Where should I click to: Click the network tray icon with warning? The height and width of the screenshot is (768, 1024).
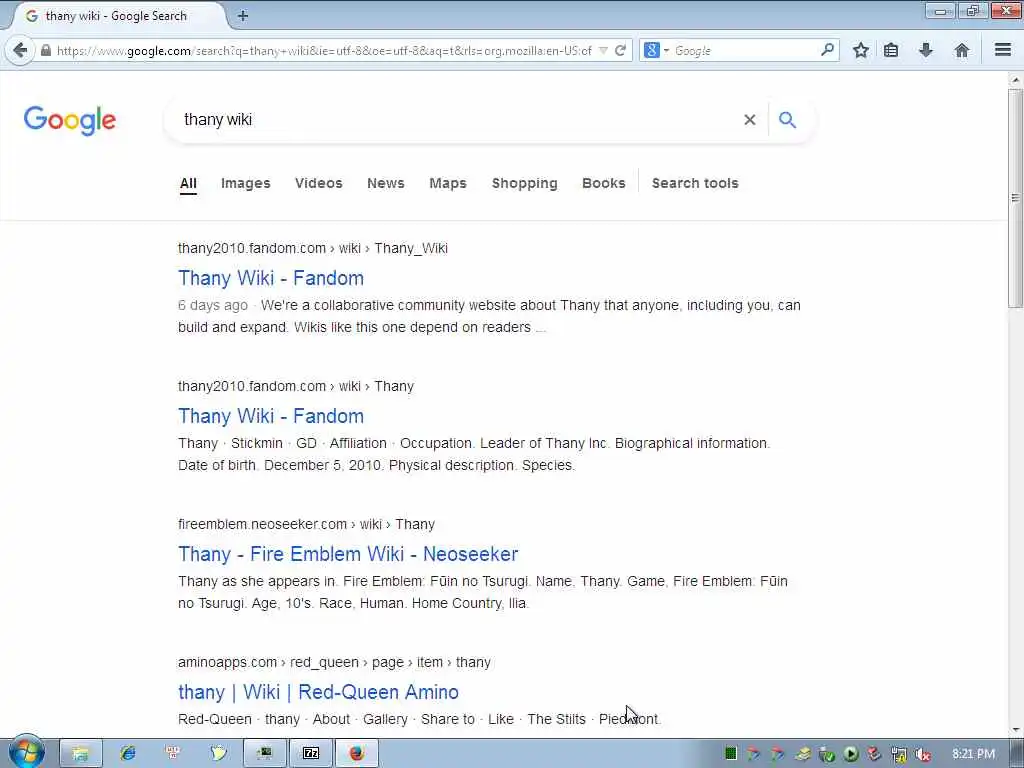pyautogui.click(x=899, y=754)
